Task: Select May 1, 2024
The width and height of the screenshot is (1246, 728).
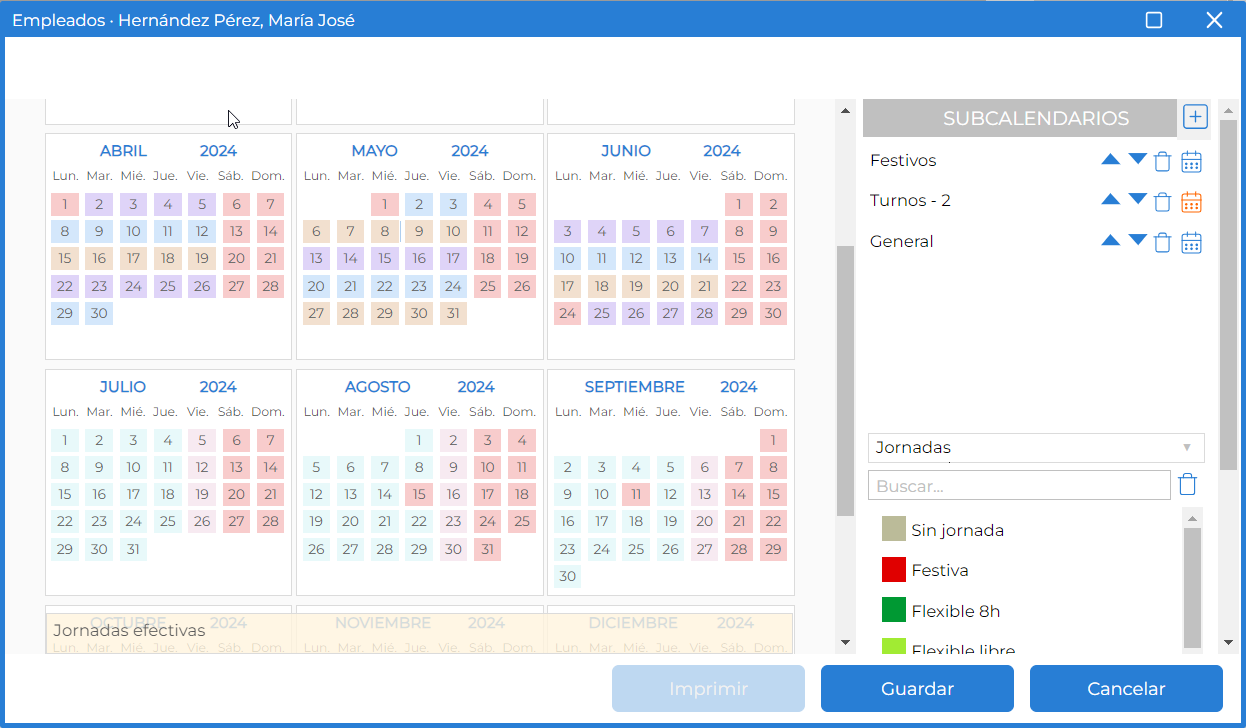Action: click(x=385, y=205)
